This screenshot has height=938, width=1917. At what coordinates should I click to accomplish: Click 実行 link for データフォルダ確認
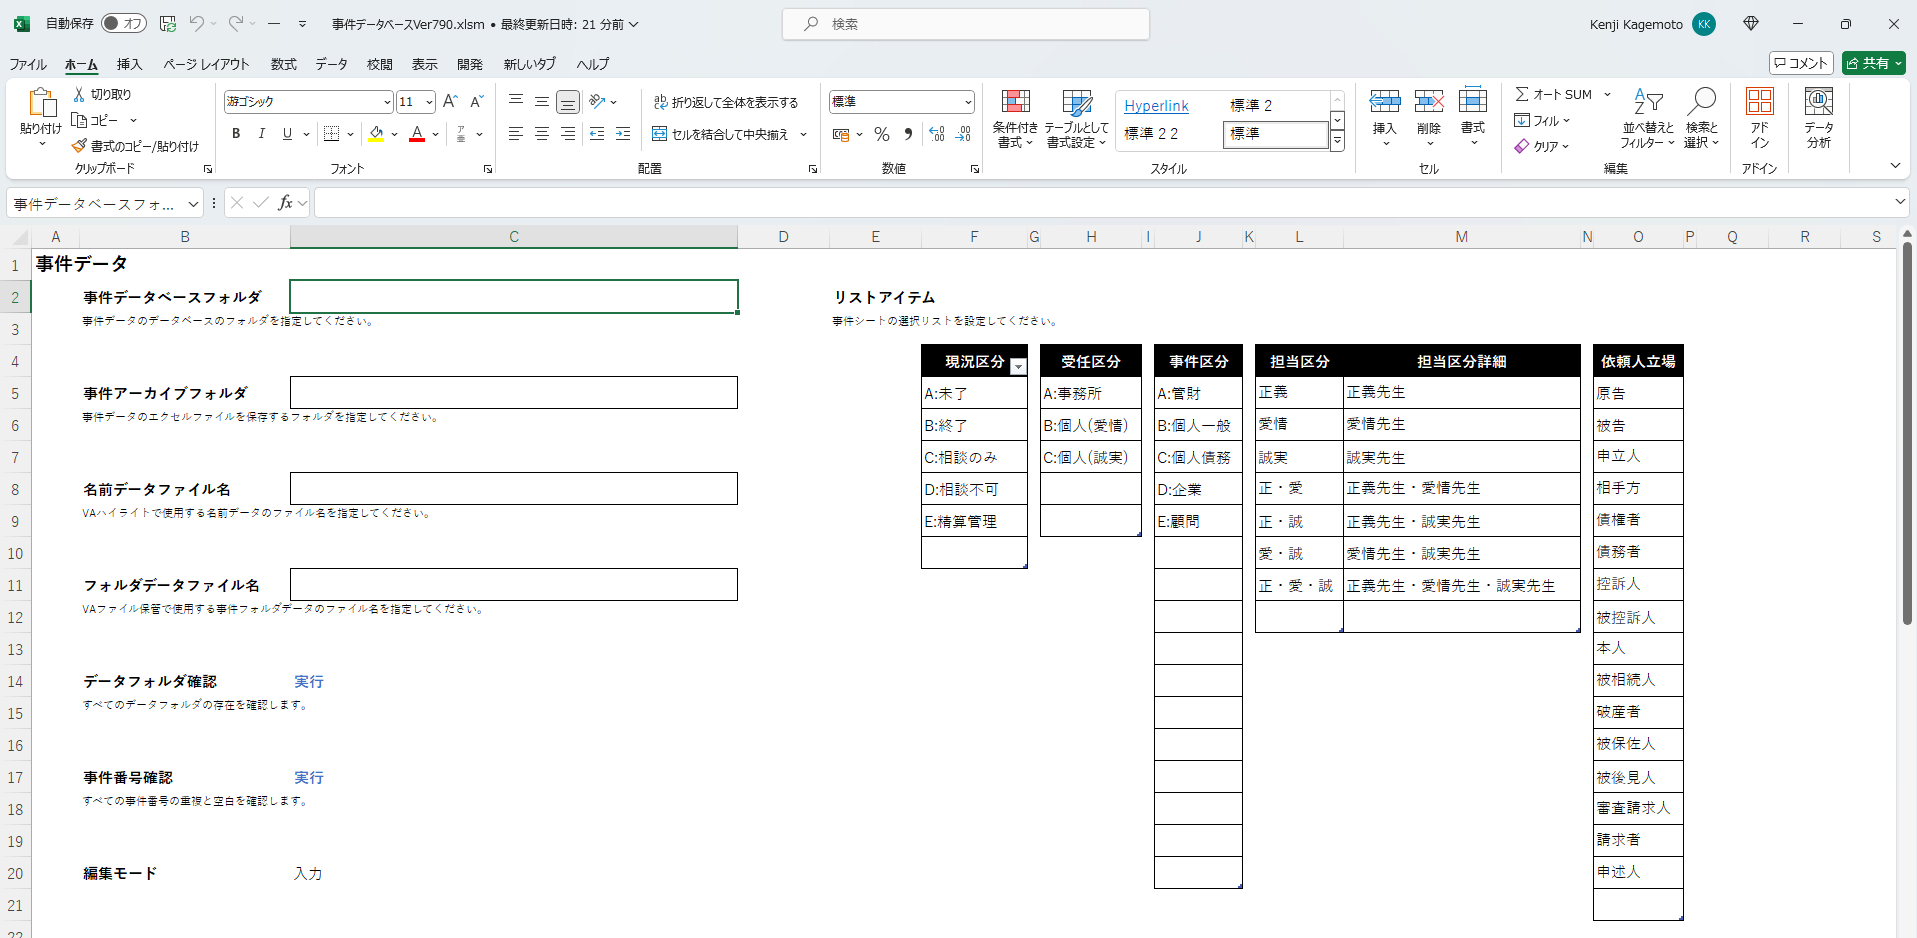pyautogui.click(x=308, y=681)
